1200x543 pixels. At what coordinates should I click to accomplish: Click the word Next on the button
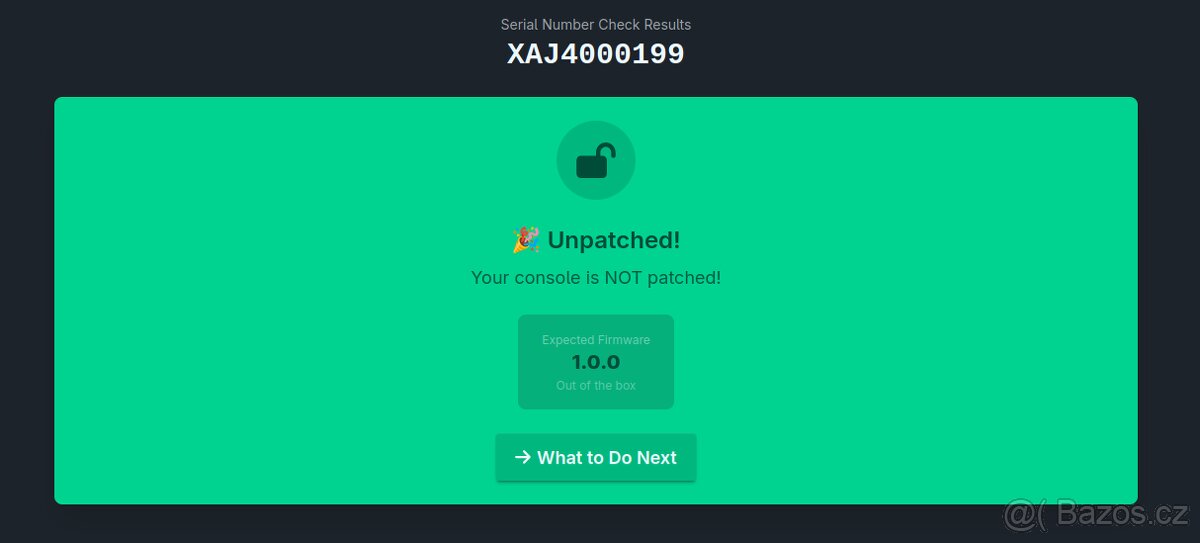657,457
